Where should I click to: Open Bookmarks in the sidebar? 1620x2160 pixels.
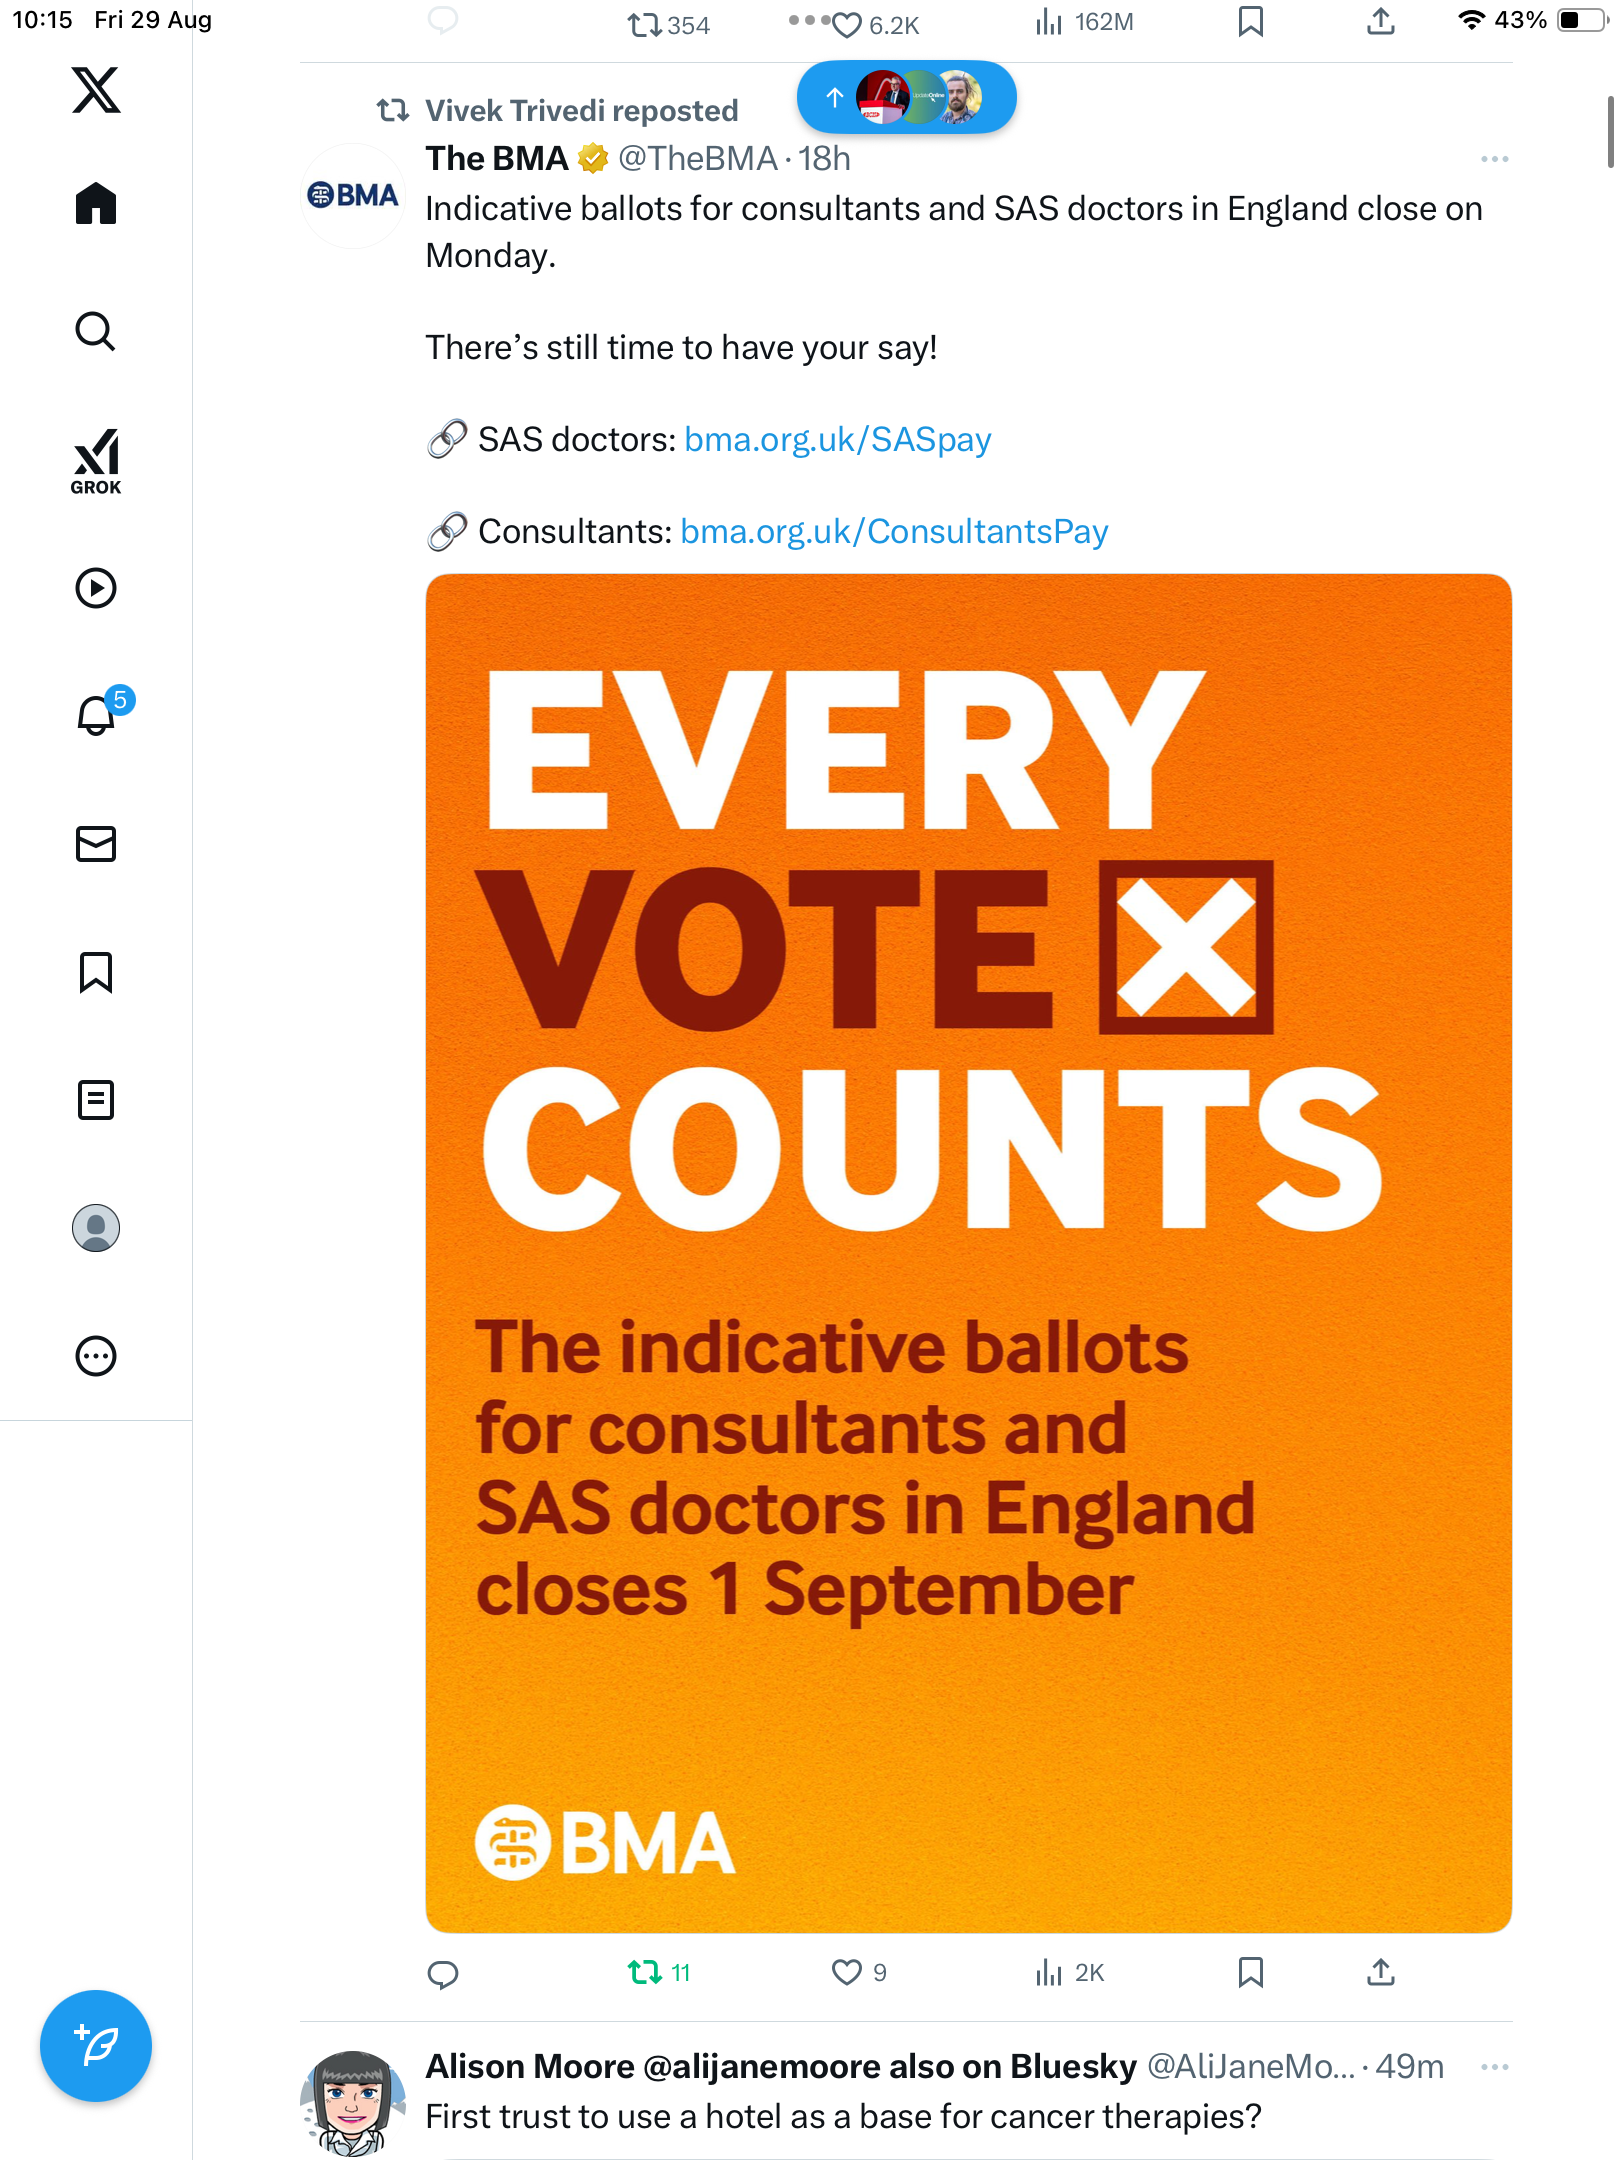tap(96, 972)
